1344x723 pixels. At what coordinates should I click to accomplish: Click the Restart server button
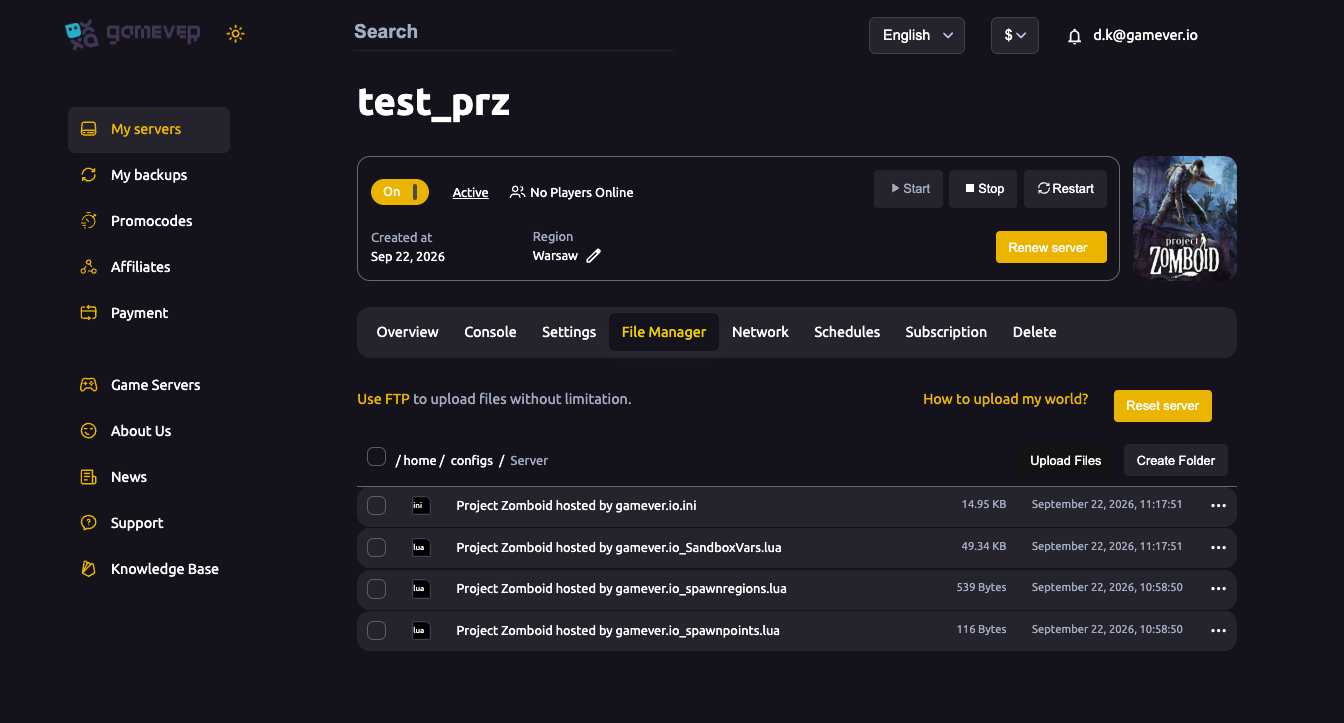(x=1065, y=189)
